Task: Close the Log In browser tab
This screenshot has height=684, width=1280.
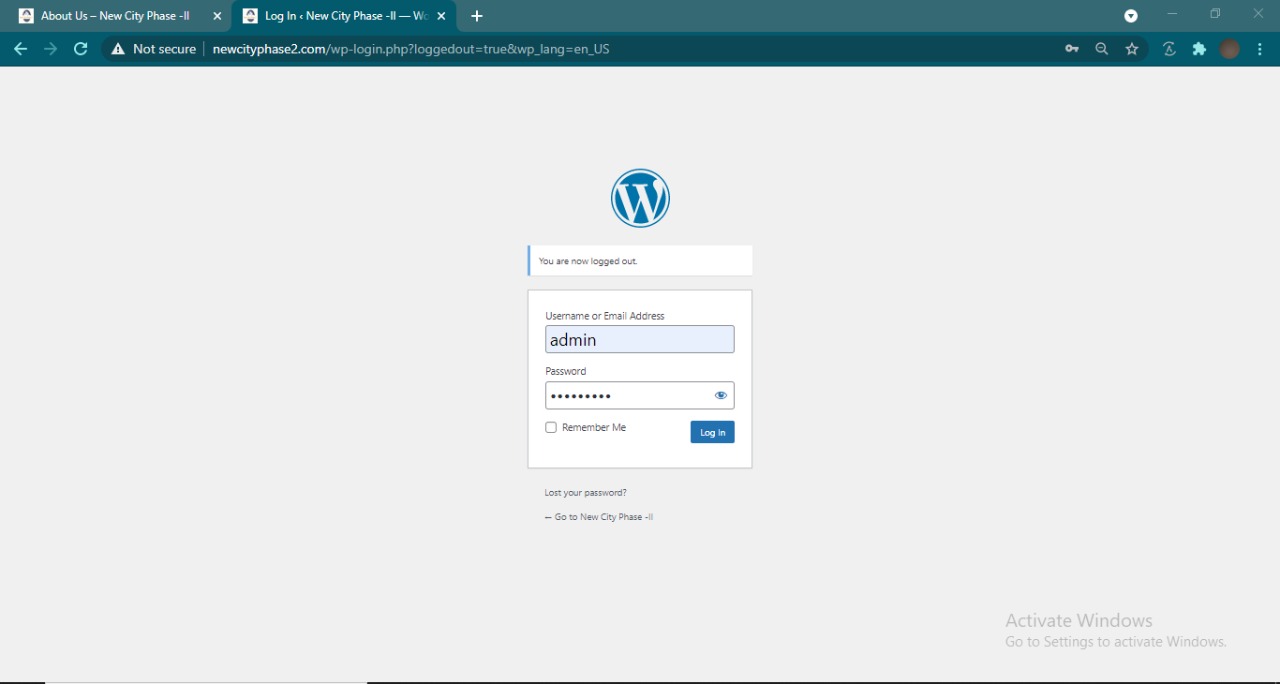Action: (441, 16)
